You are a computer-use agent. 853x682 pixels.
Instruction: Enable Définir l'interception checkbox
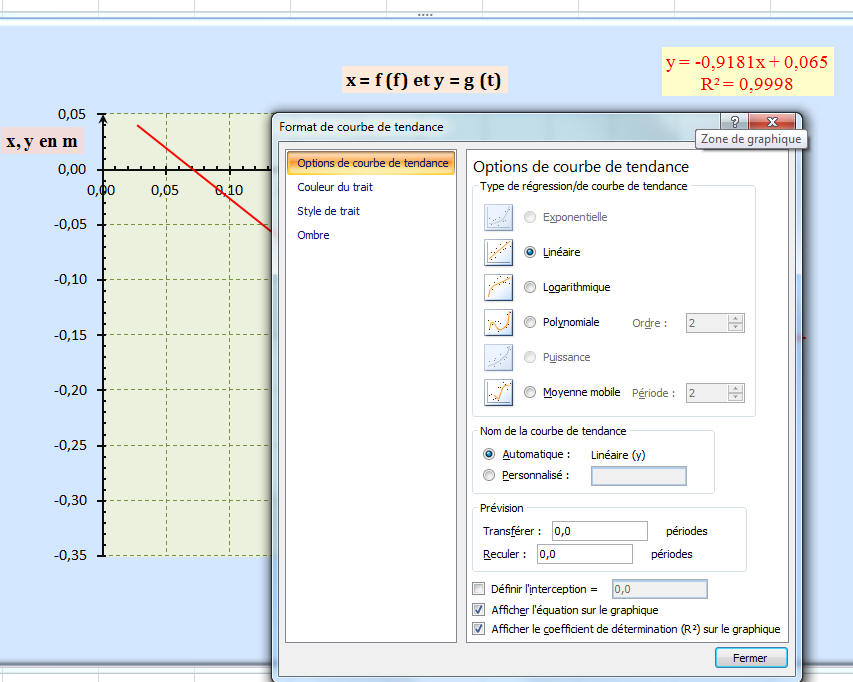[x=479, y=588]
